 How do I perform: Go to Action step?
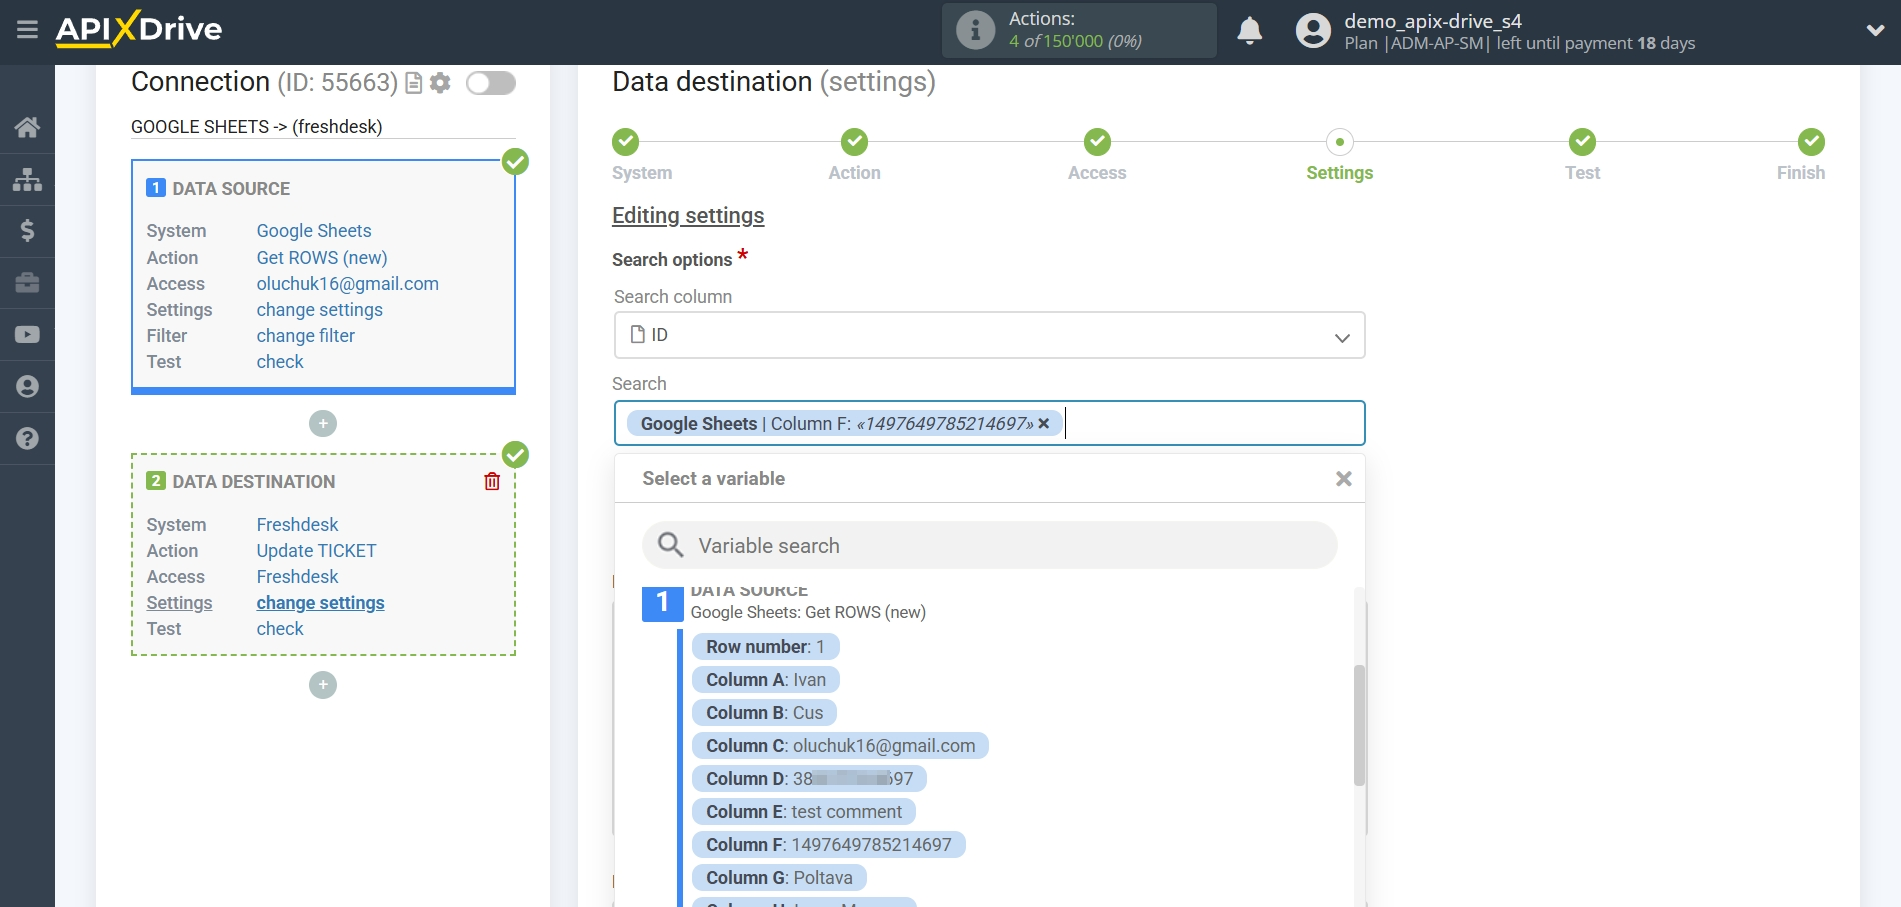[855, 142]
